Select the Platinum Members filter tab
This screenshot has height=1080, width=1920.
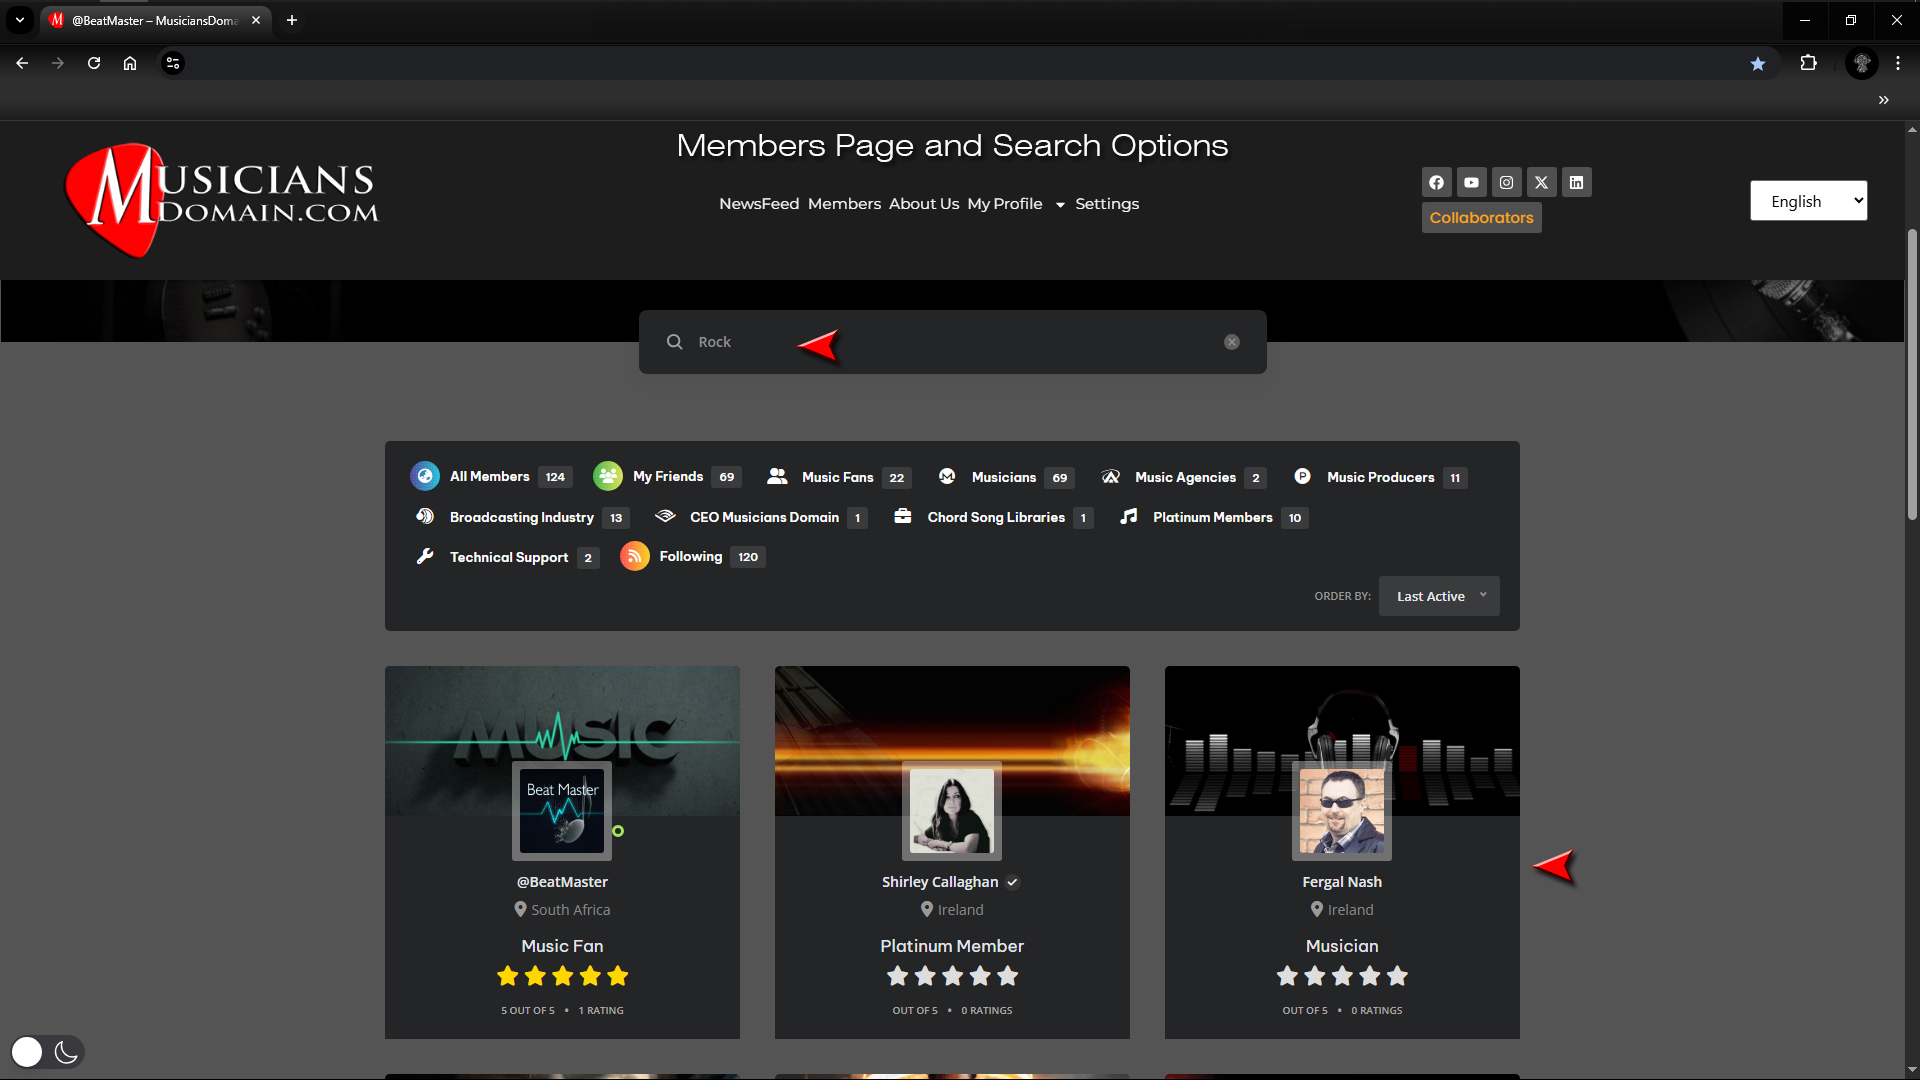1213,517
